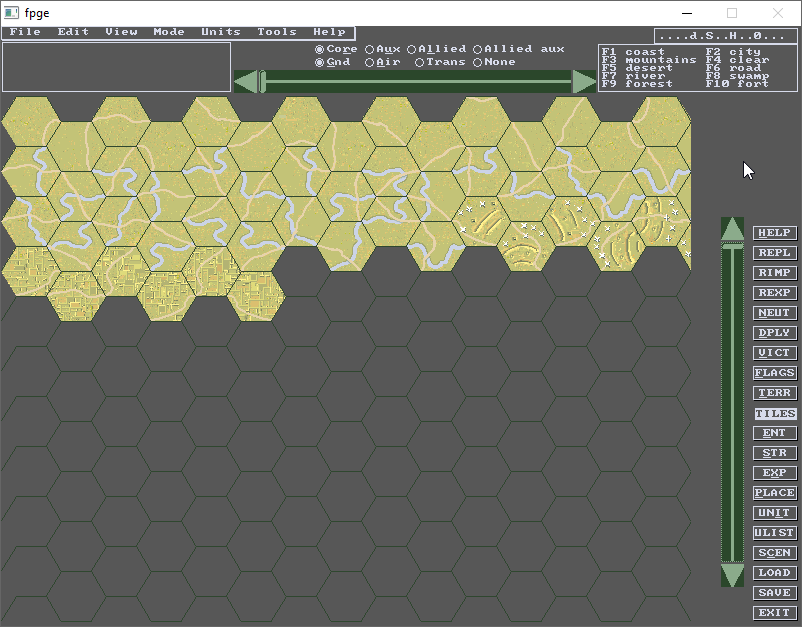Click the highlighted TILES button
Viewport: 802px width, 627px height.
[775, 413]
